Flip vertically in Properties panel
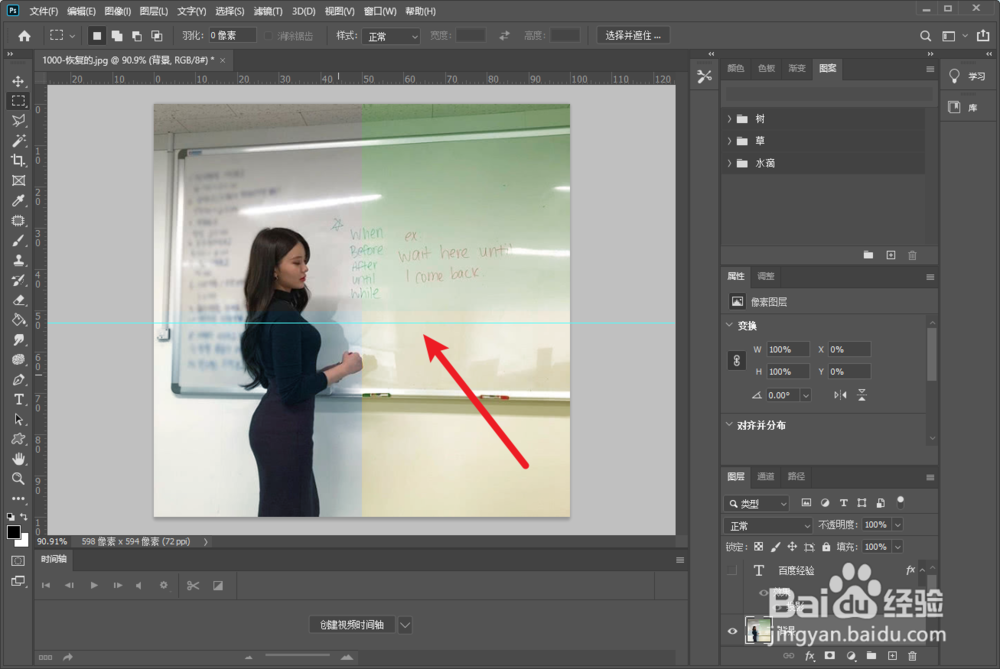This screenshot has width=1000, height=669. pyautogui.click(x=862, y=395)
